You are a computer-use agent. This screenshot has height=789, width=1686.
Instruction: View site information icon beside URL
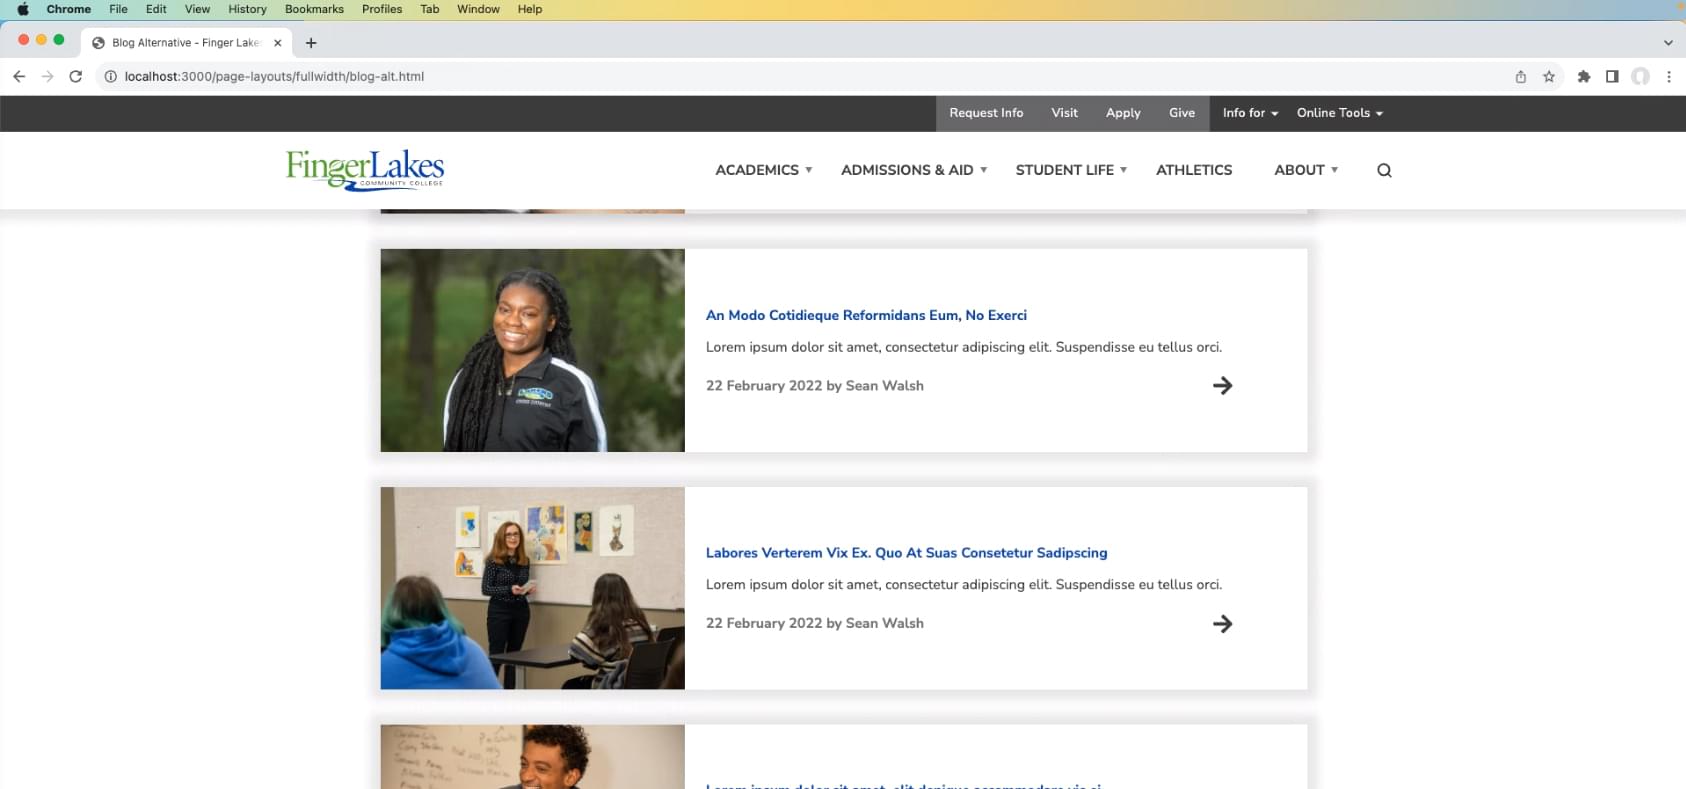tap(111, 76)
